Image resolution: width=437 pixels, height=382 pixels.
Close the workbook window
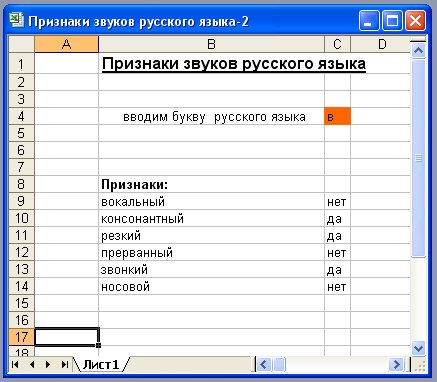click(415, 21)
